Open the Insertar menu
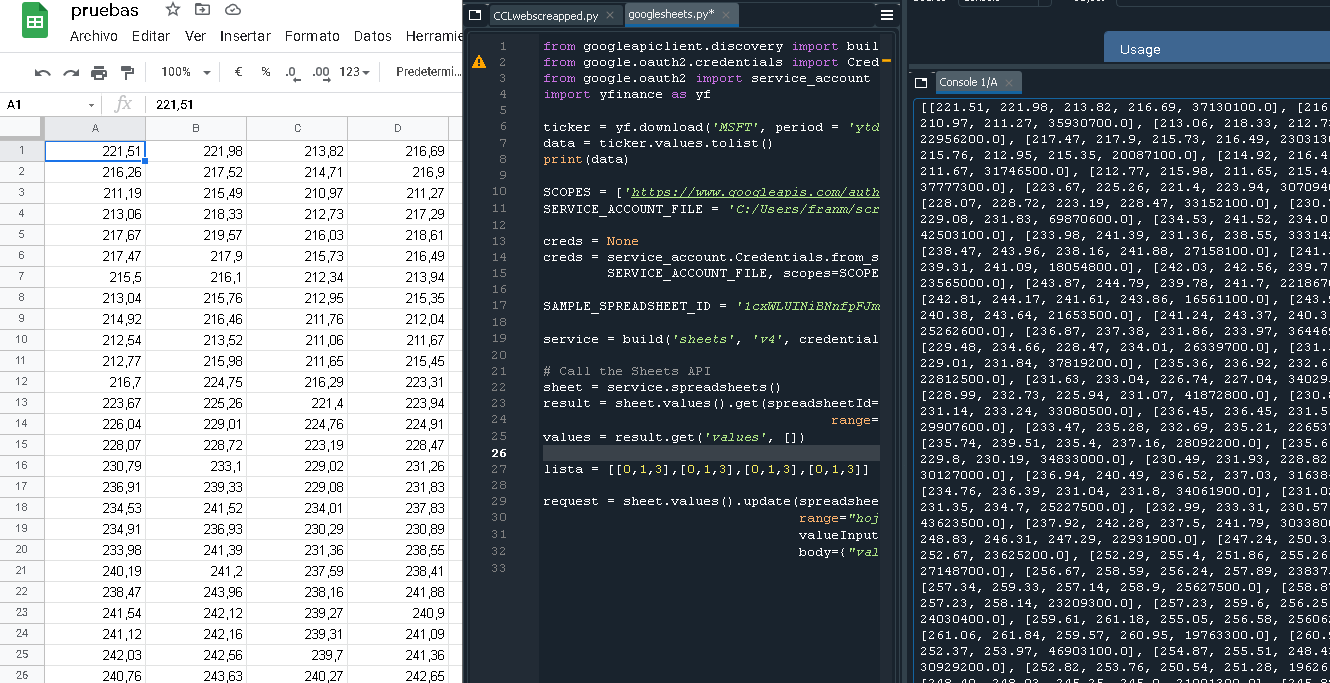 coord(245,36)
